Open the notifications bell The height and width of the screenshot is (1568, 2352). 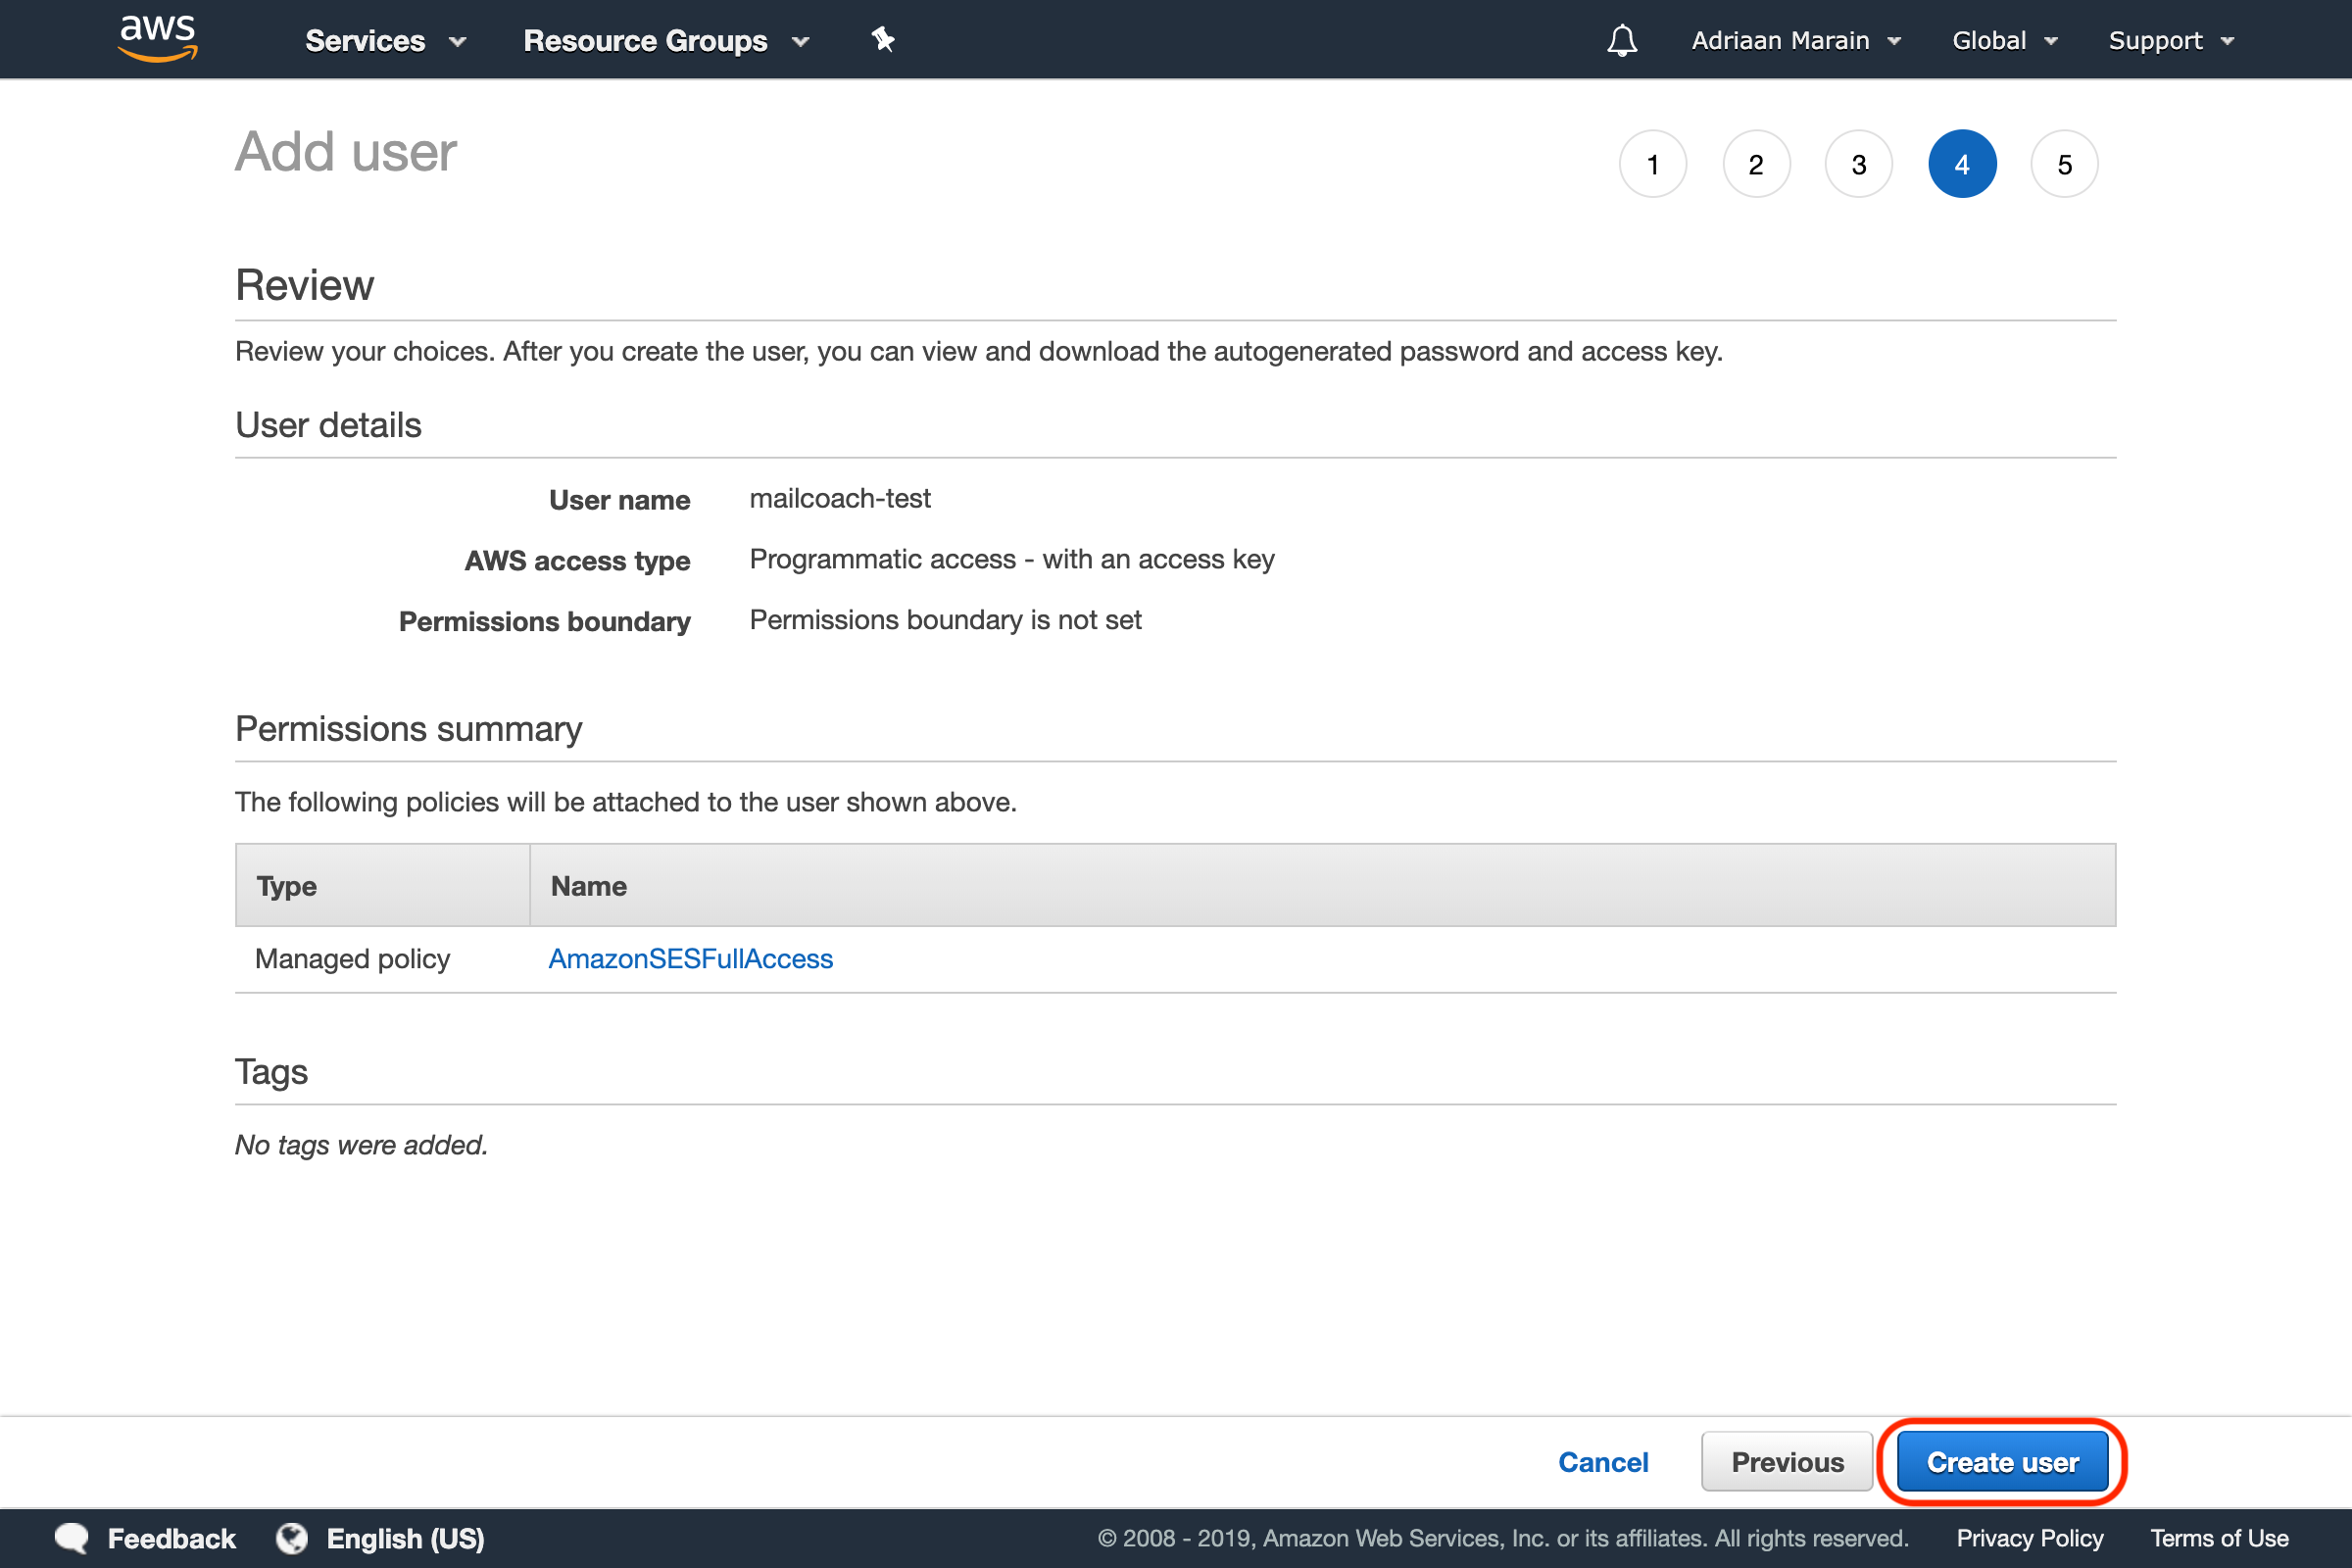tap(1621, 41)
